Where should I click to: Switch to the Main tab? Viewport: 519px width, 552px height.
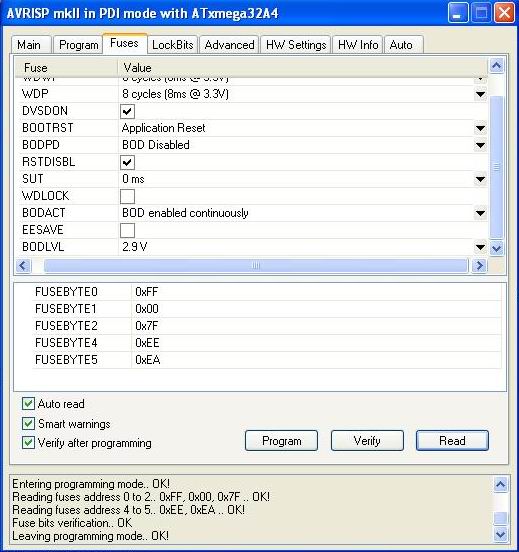coord(31,45)
